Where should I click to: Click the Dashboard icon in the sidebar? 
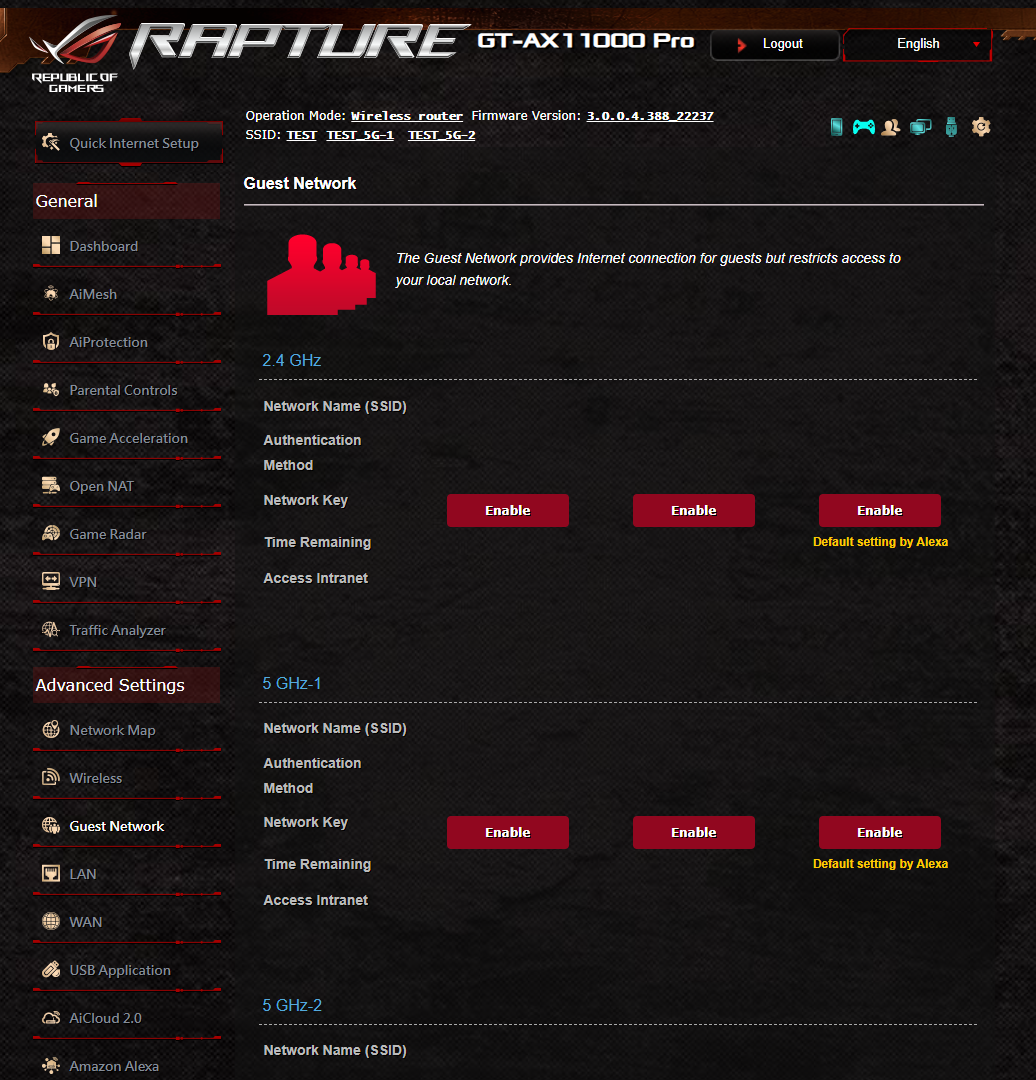(x=51, y=245)
